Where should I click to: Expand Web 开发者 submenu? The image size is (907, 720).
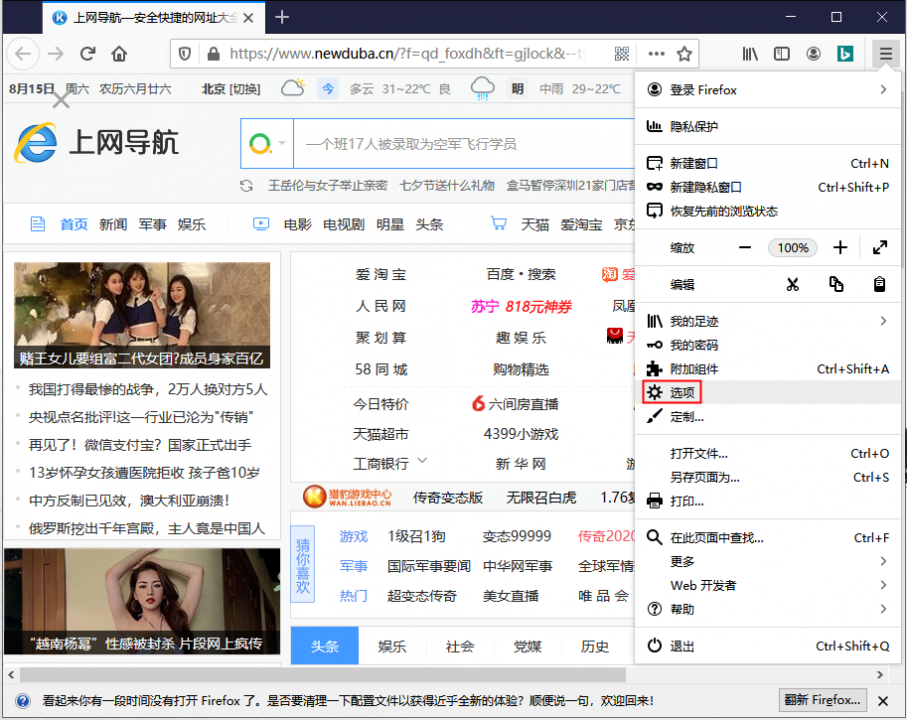point(768,585)
